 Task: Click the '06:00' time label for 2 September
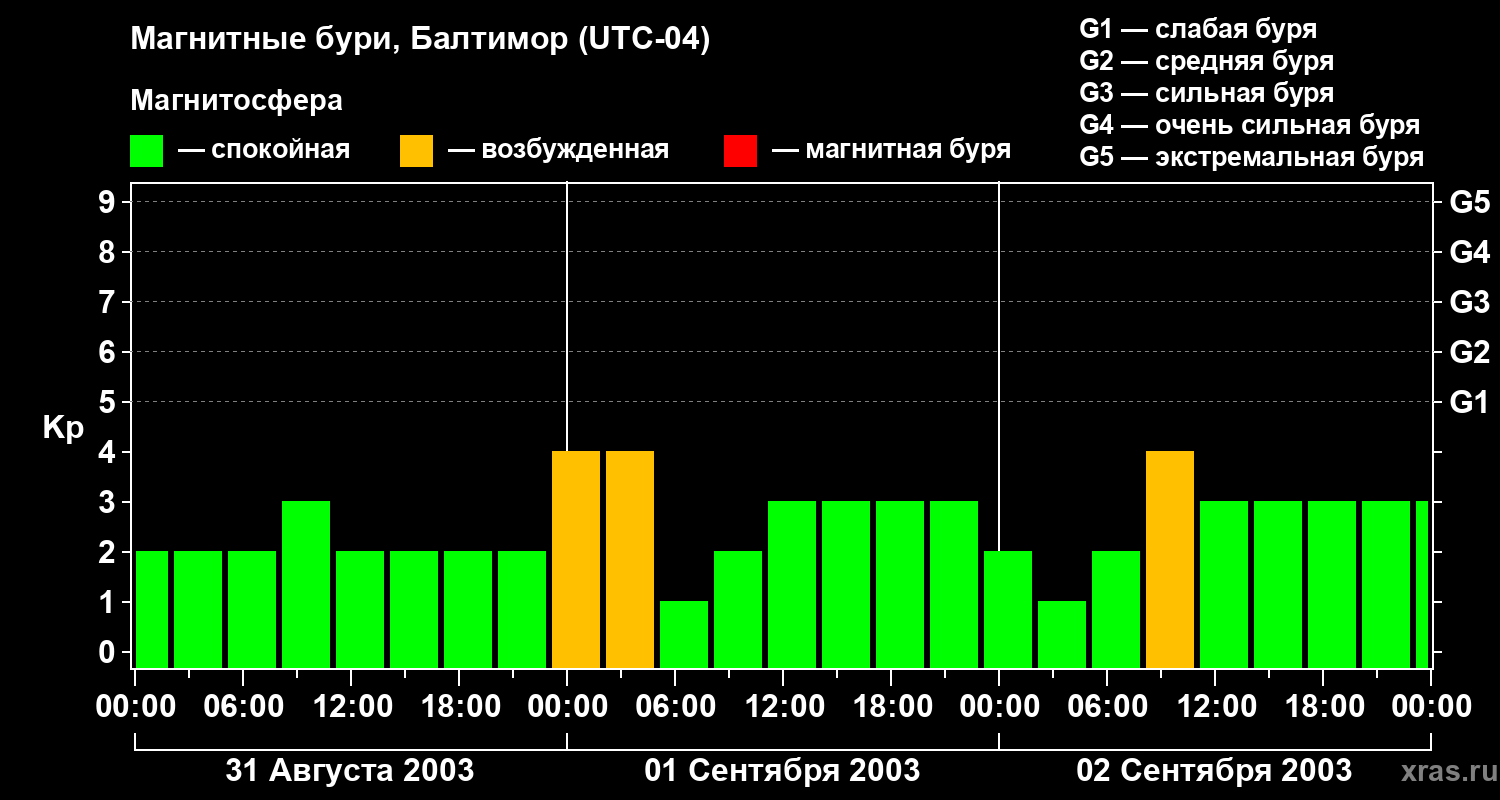(1107, 707)
